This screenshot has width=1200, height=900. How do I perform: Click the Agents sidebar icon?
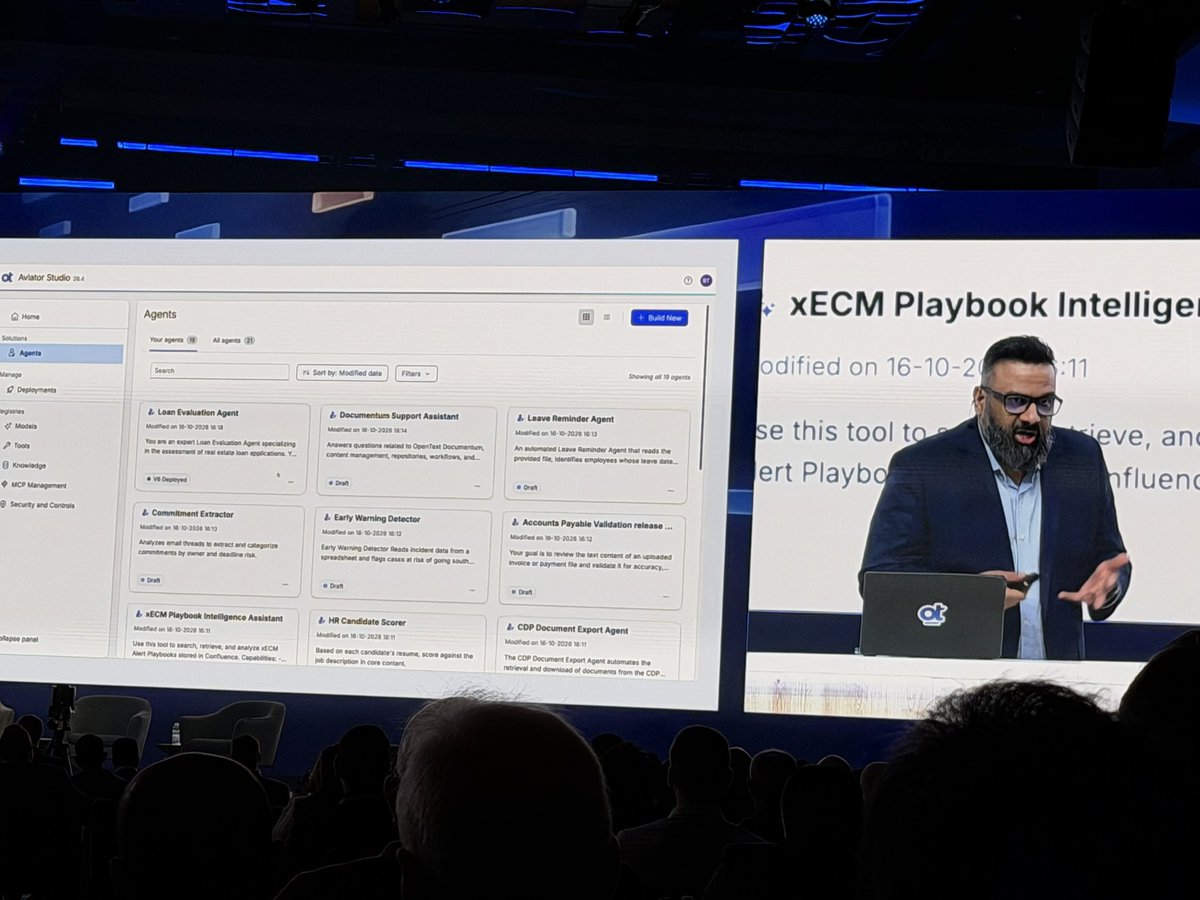12,353
